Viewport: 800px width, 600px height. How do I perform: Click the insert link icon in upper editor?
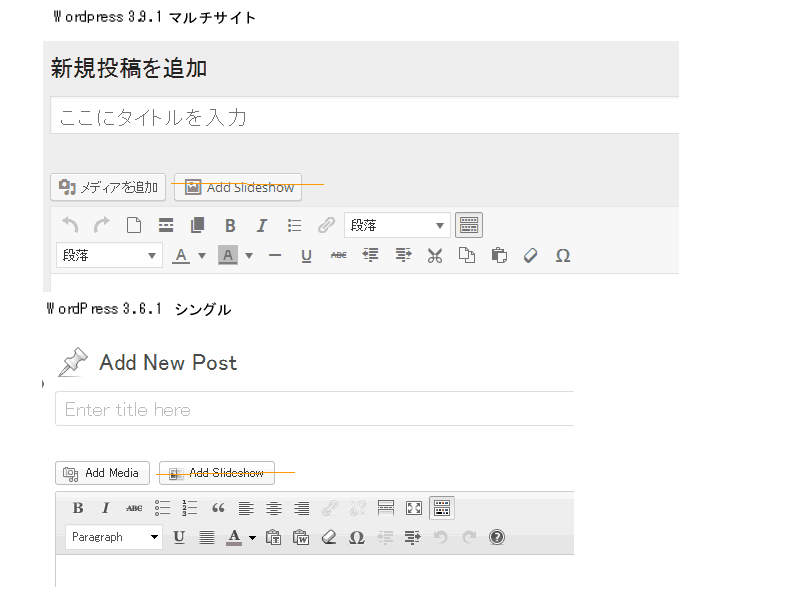(x=327, y=225)
